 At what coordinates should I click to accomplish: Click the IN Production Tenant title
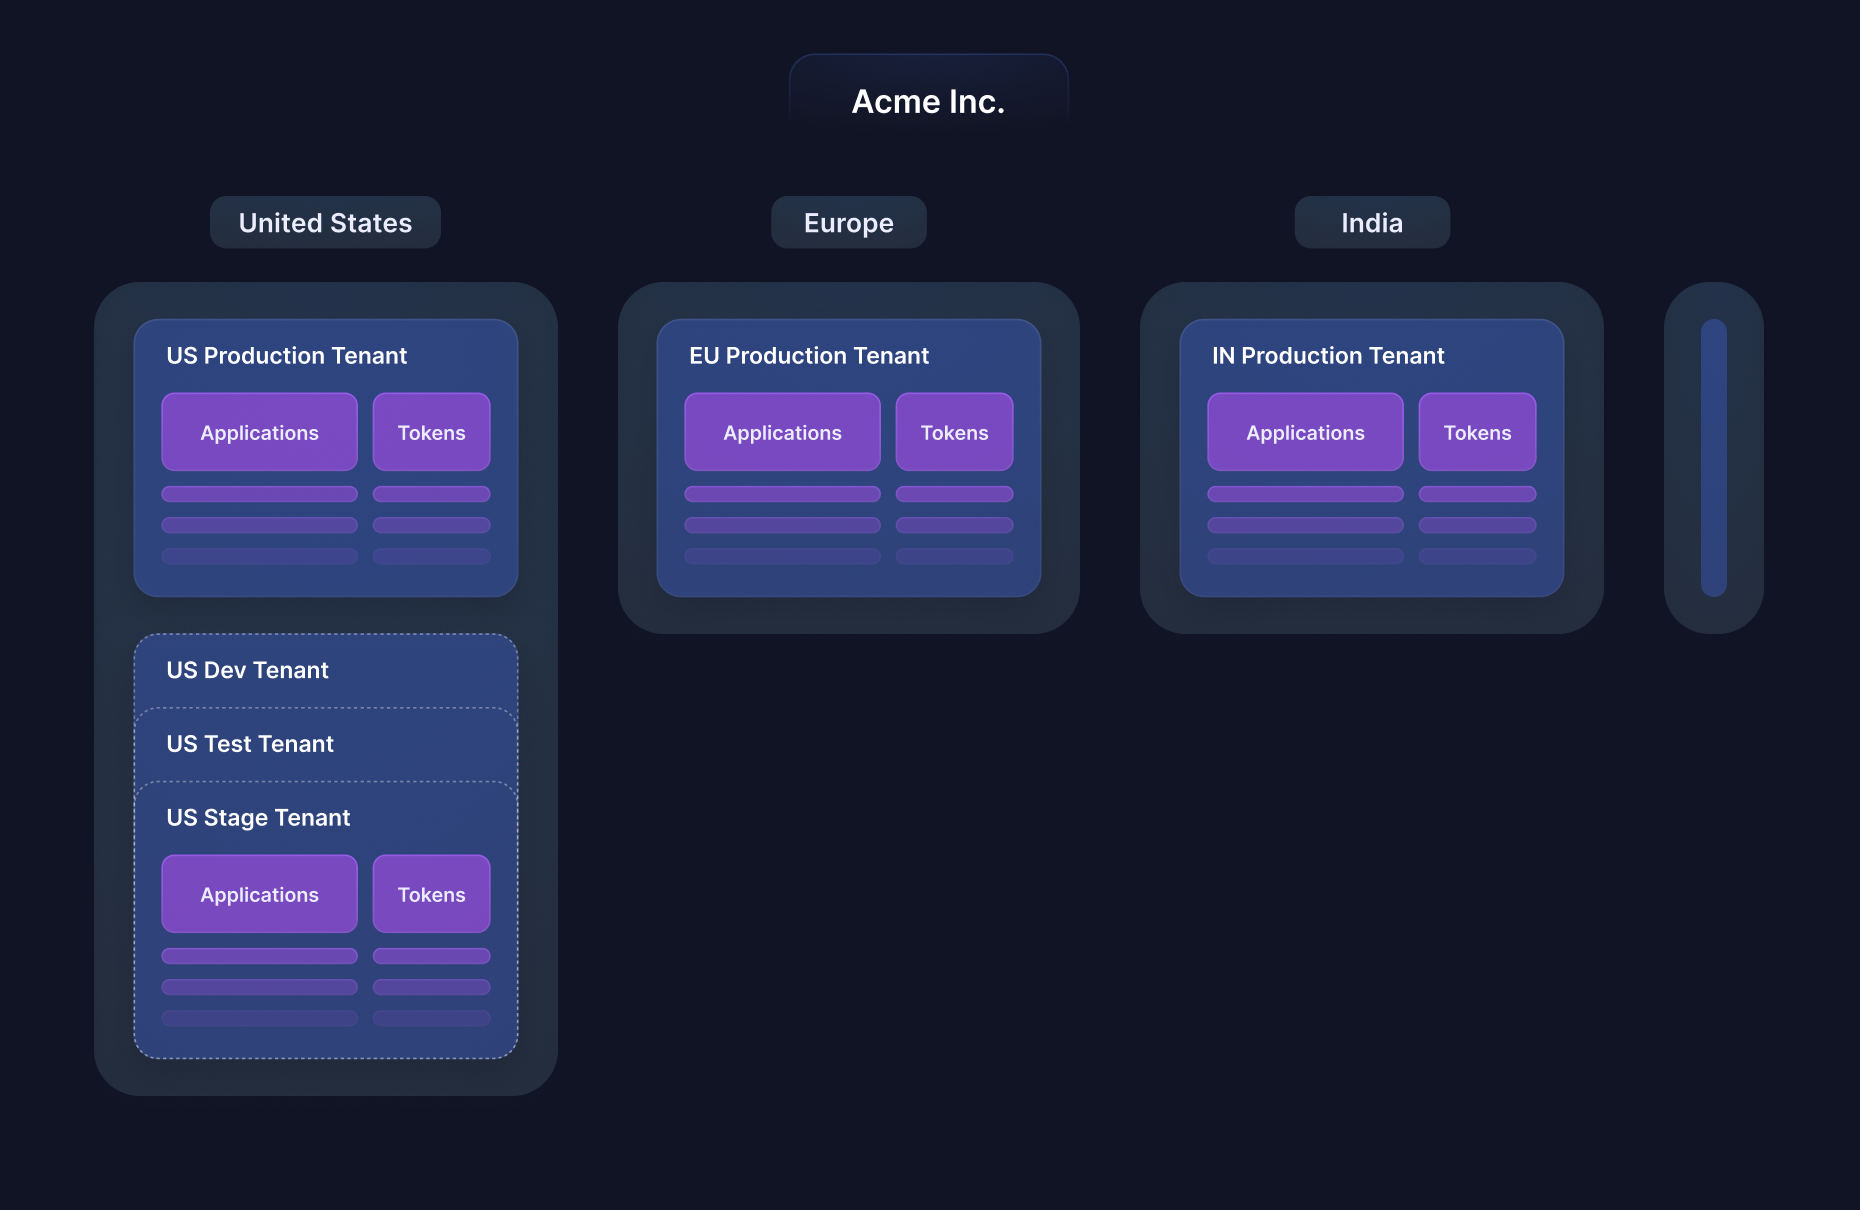point(1327,356)
